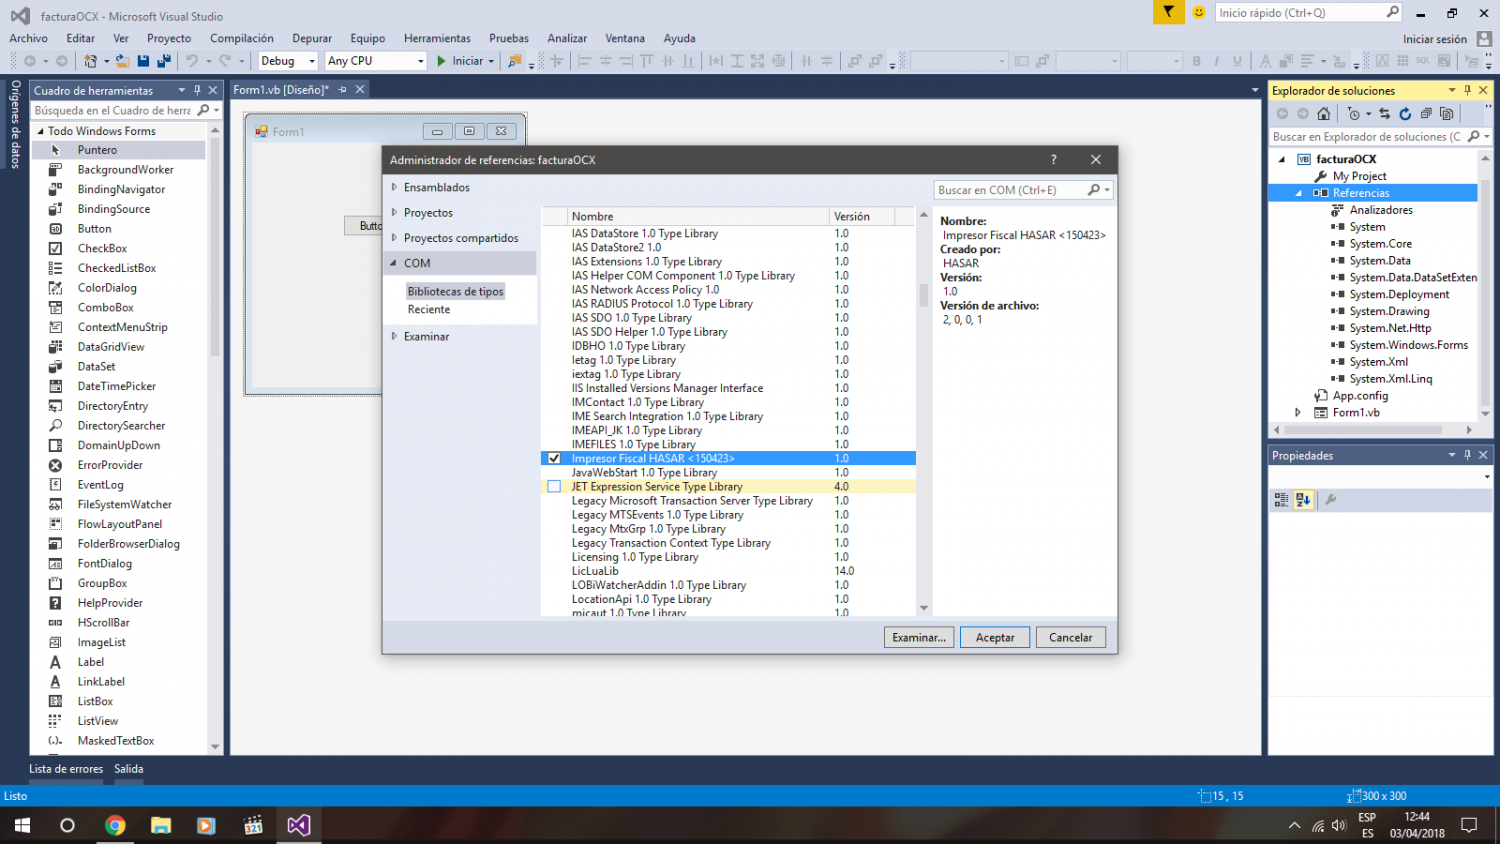Image resolution: width=1500 pixels, height=844 pixels.
Task: Click the yellow notifications filter flag icon
Action: (1168, 12)
